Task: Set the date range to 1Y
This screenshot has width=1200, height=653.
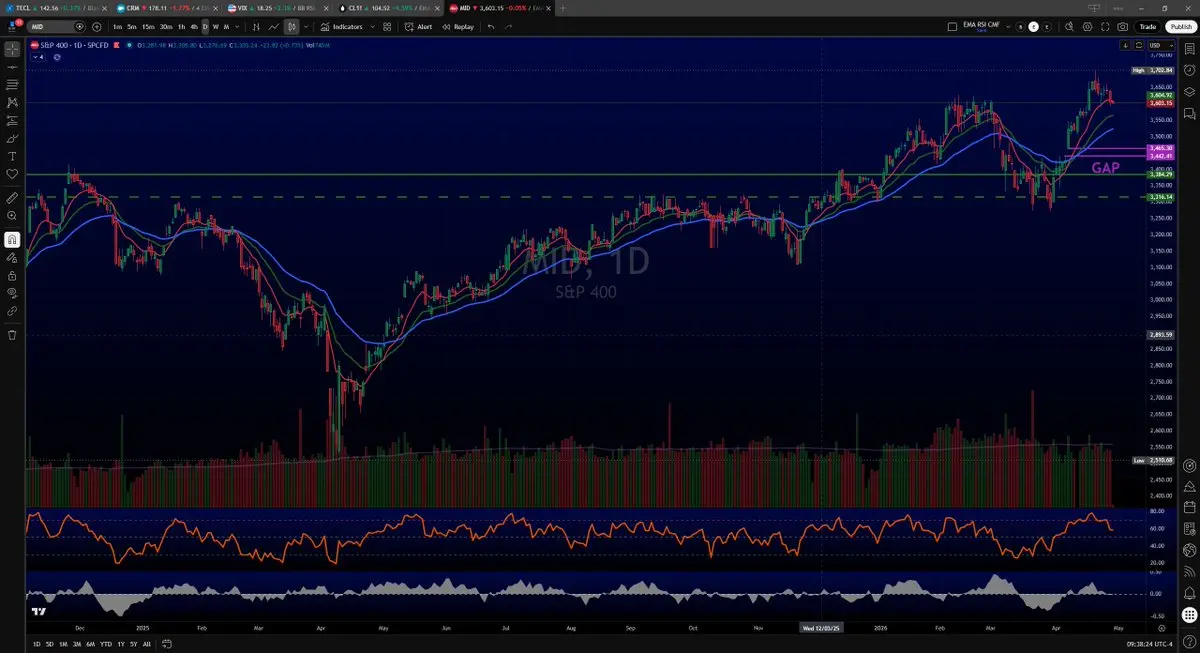Action: coord(121,644)
